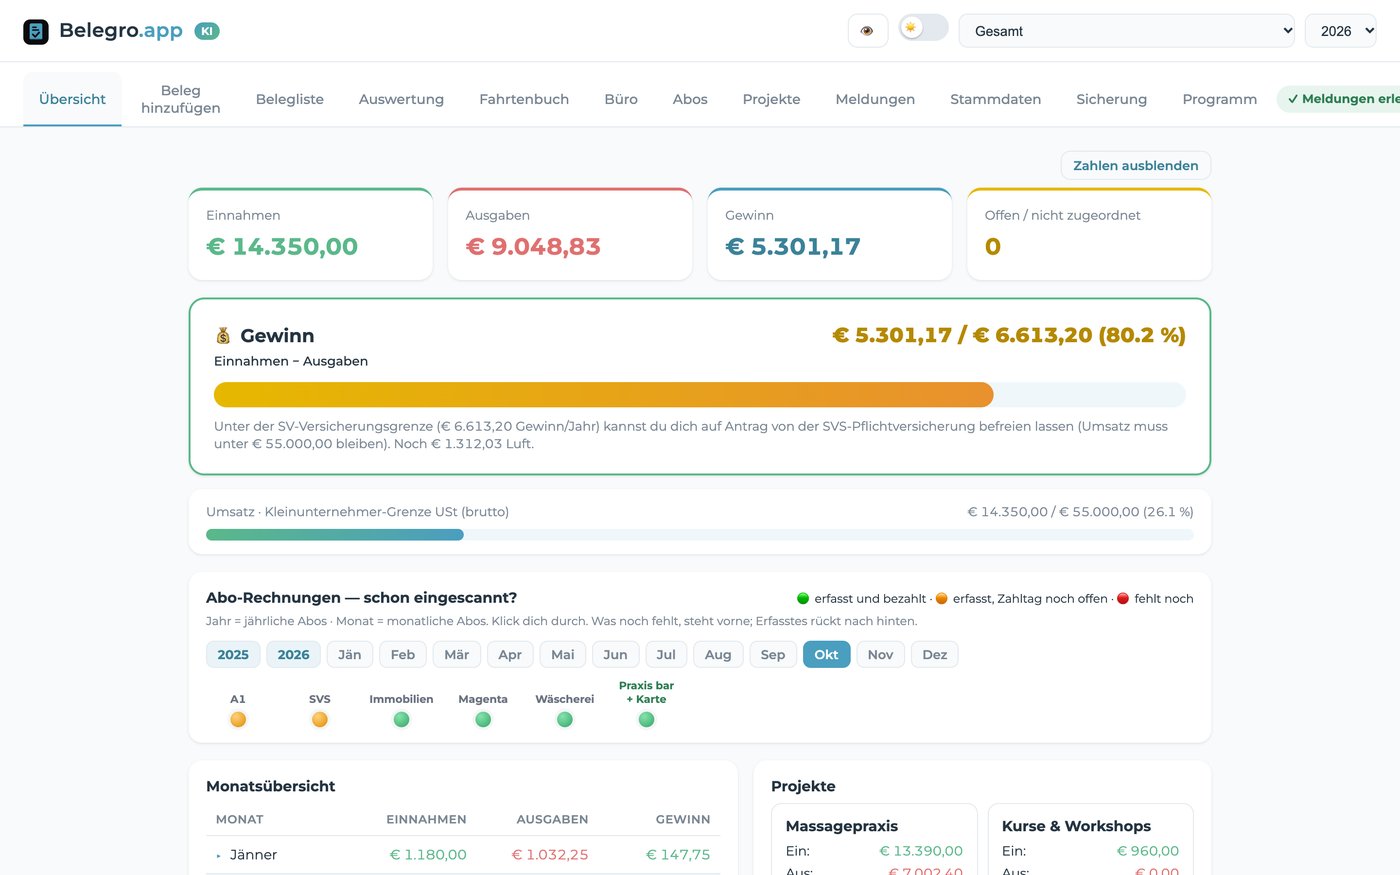Open the Abos tab
Image resolution: width=1400 pixels, height=875 pixels.
pos(690,99)
